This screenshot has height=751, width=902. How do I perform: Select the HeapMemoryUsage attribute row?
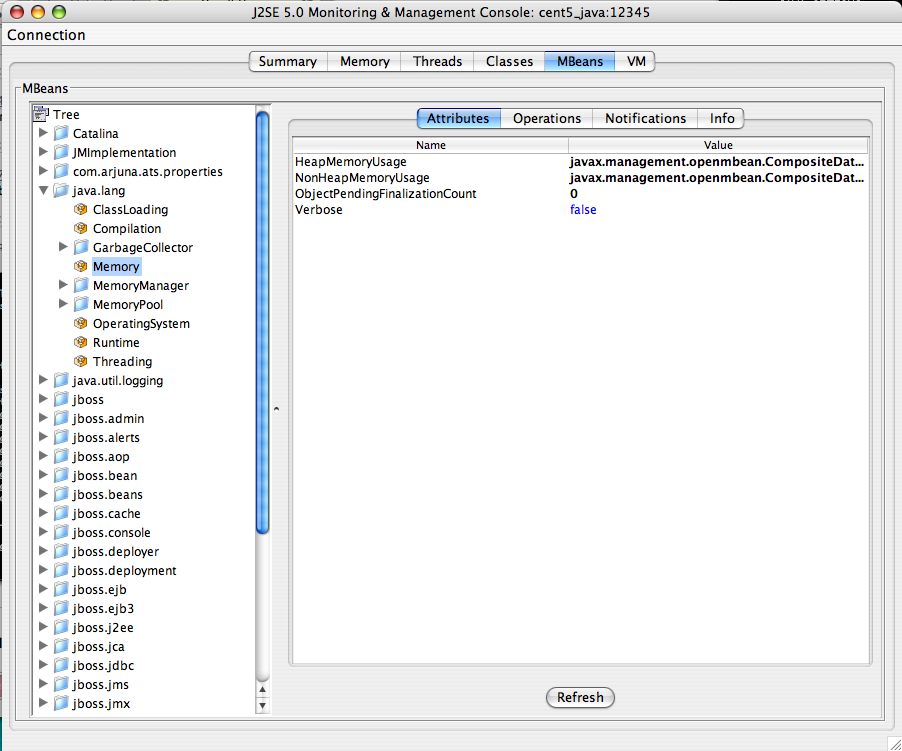[580, 162]
